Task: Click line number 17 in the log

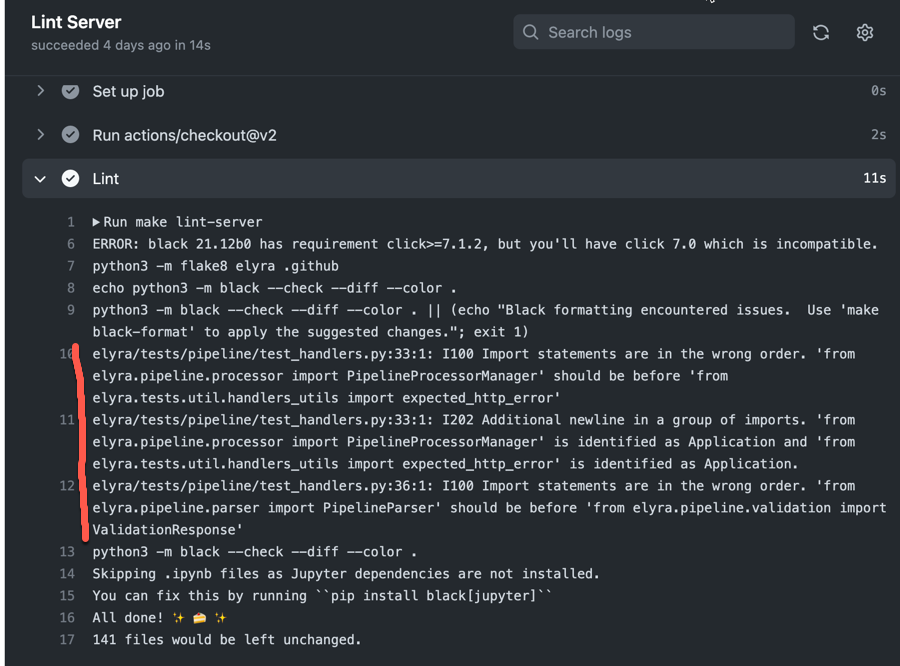Action: [x=67, y=639]
